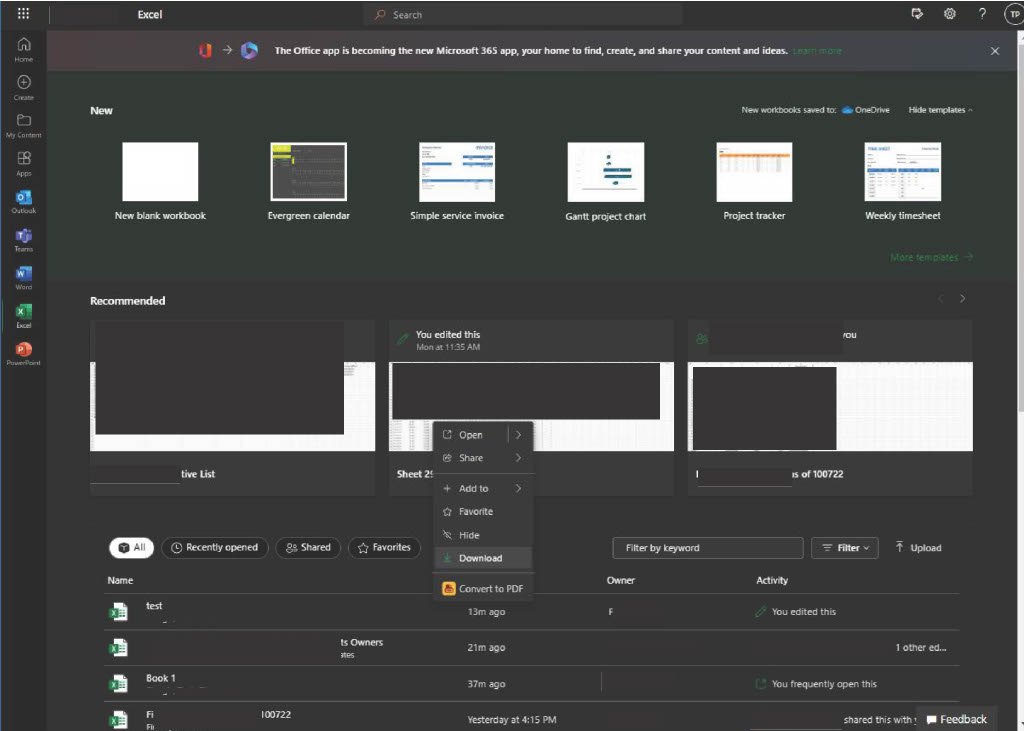Viewport: 1024px width, 731px height.
Task: Open the Gantt project chart template
Action: pos(605,182)
